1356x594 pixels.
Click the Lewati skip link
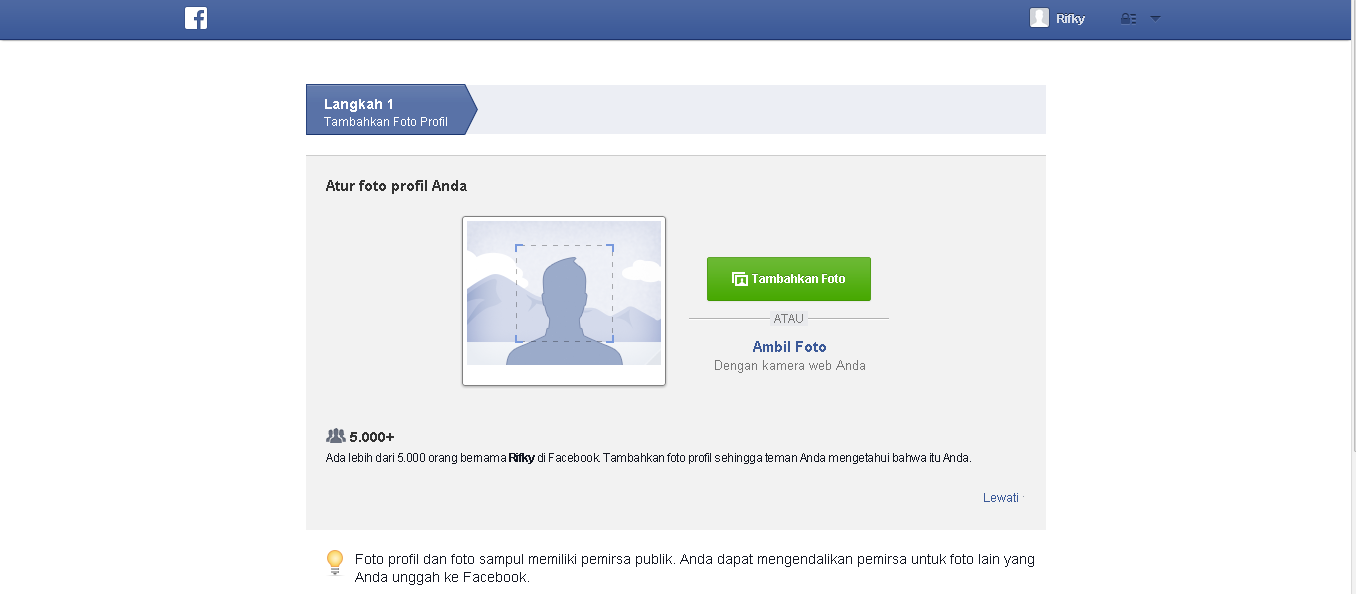1001,498
